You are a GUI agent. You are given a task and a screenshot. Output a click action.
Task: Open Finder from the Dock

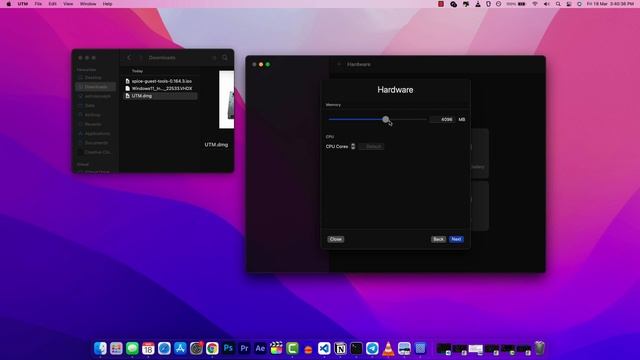(x=100, y=348)
